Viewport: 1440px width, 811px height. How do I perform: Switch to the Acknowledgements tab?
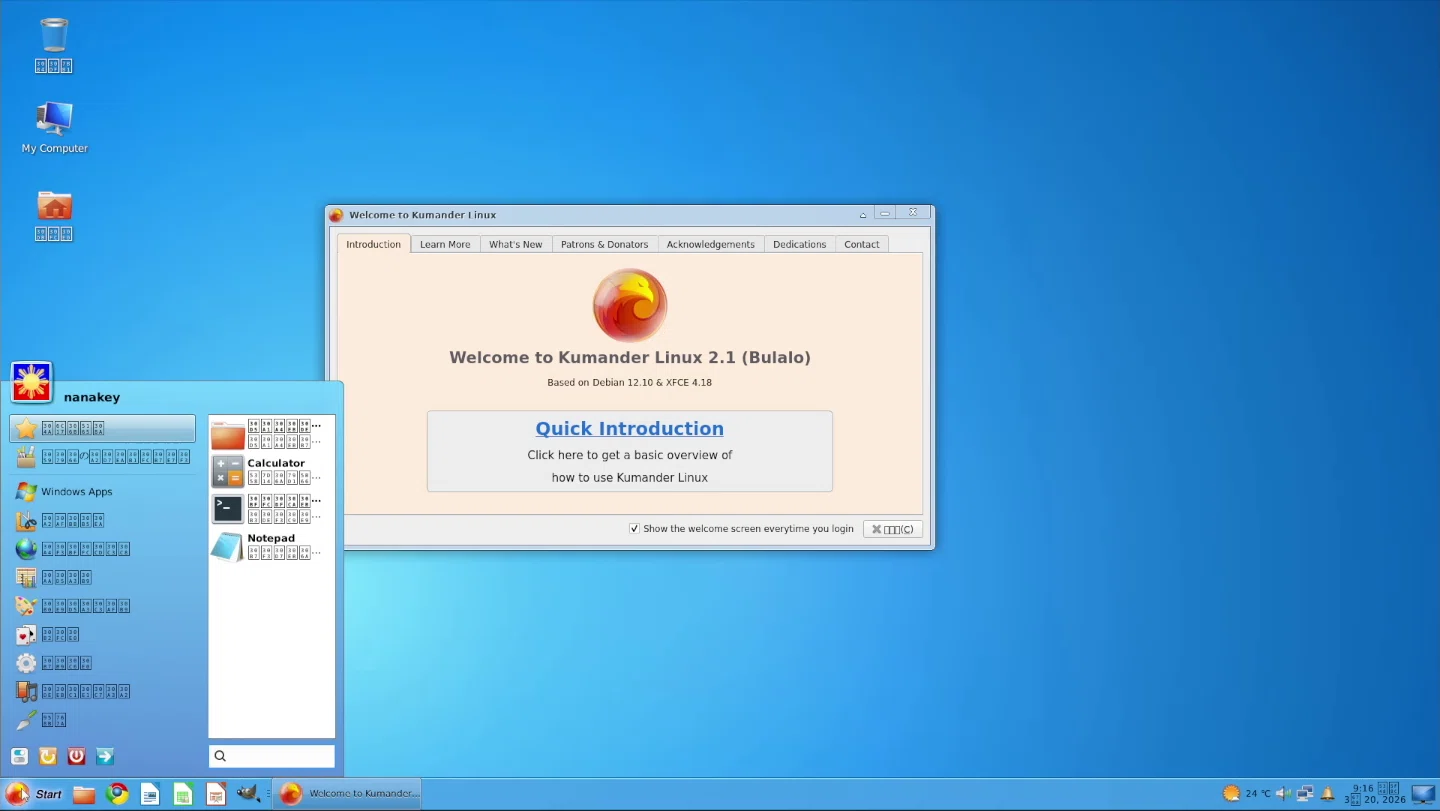pos(710,244)
